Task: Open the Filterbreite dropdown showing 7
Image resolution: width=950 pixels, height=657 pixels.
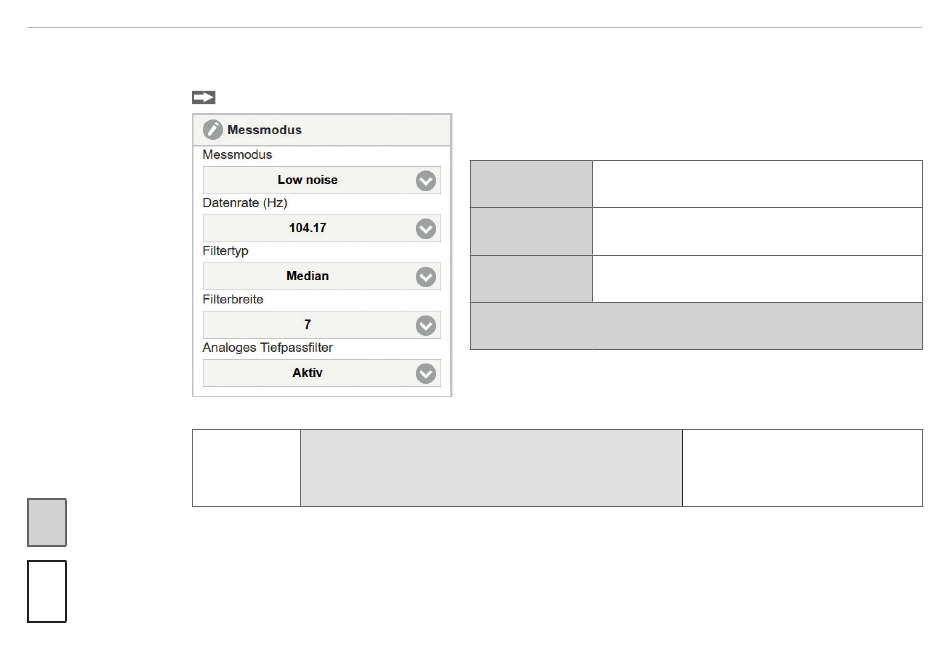Action: pyautogui.click(x=322, y=325)
